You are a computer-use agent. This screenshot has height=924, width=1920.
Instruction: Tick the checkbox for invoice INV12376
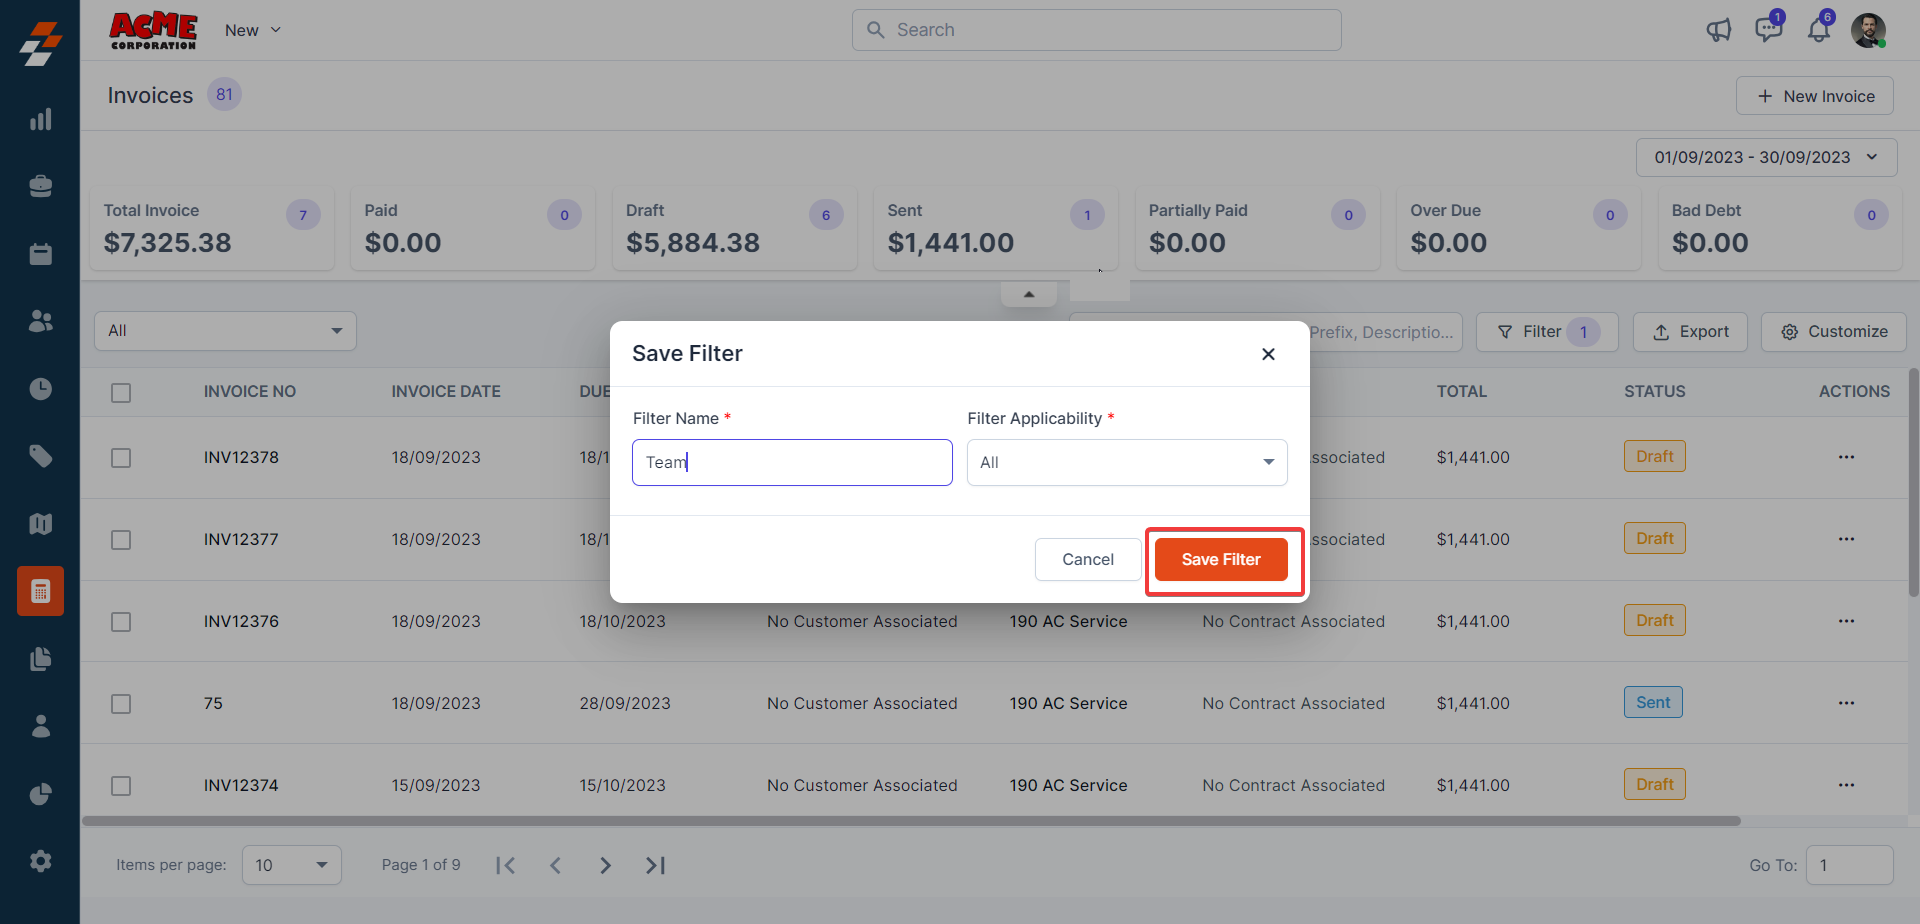121,622
